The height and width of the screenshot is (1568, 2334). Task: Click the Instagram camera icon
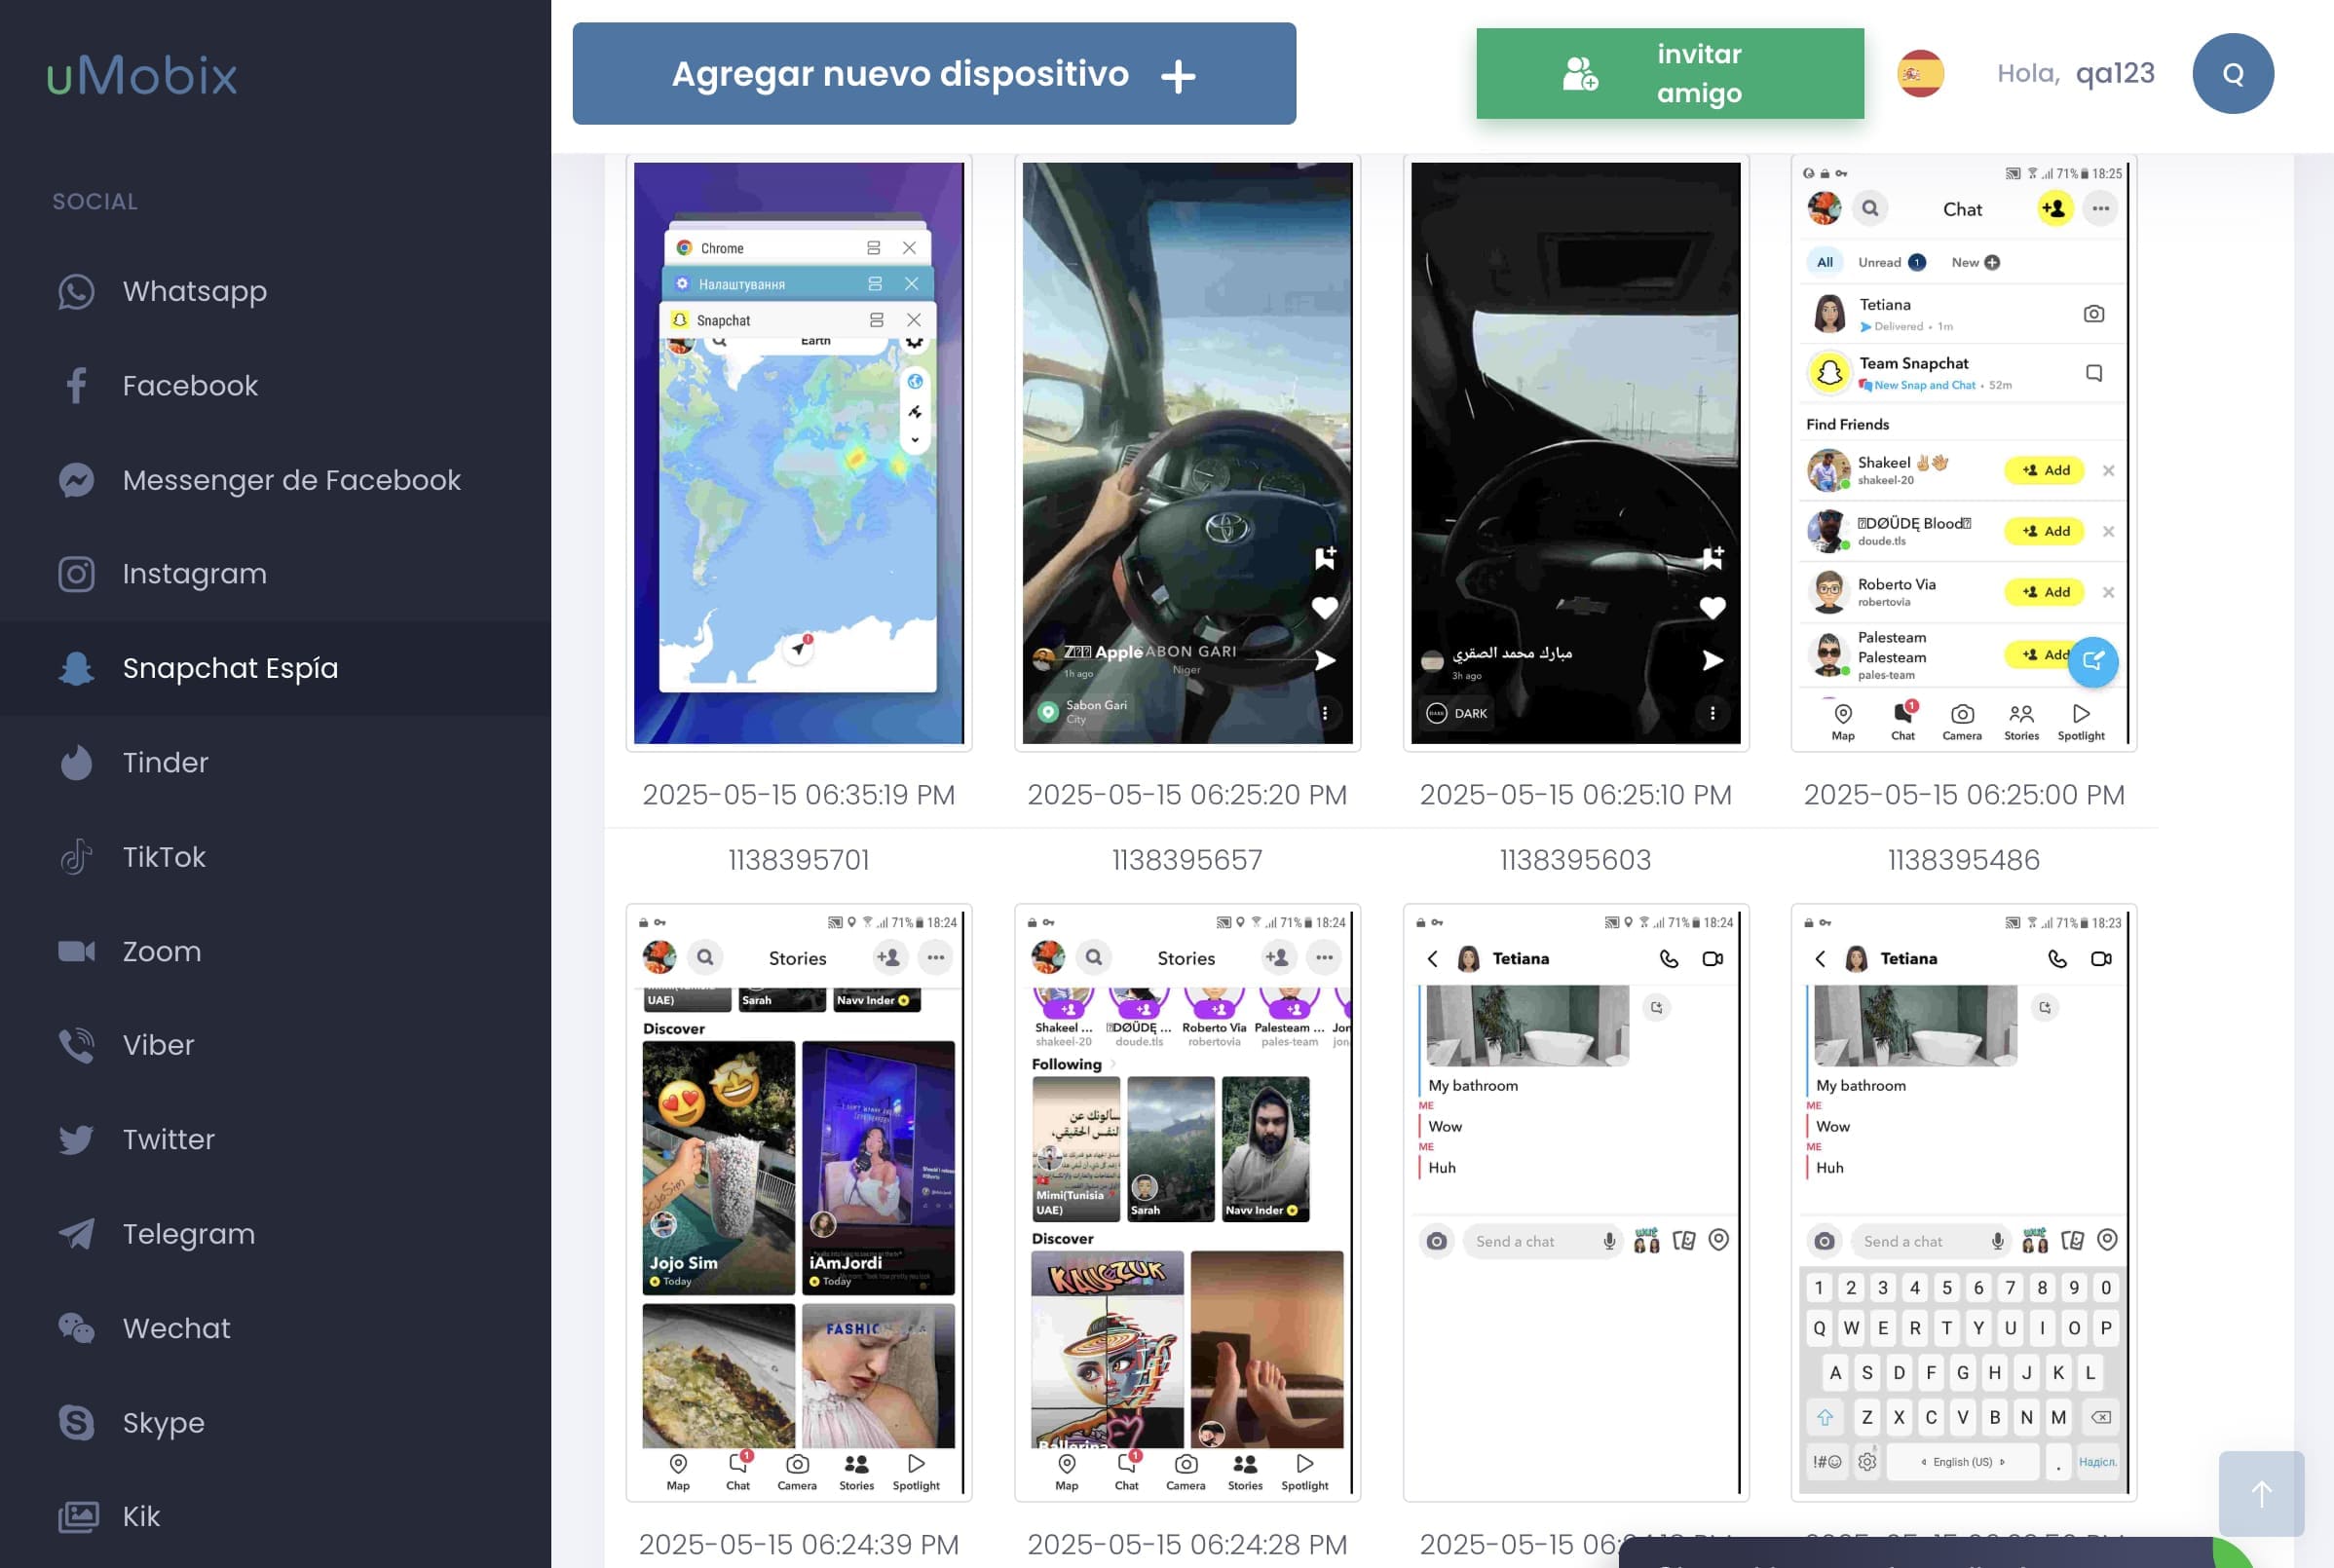[x=76, y=574]
